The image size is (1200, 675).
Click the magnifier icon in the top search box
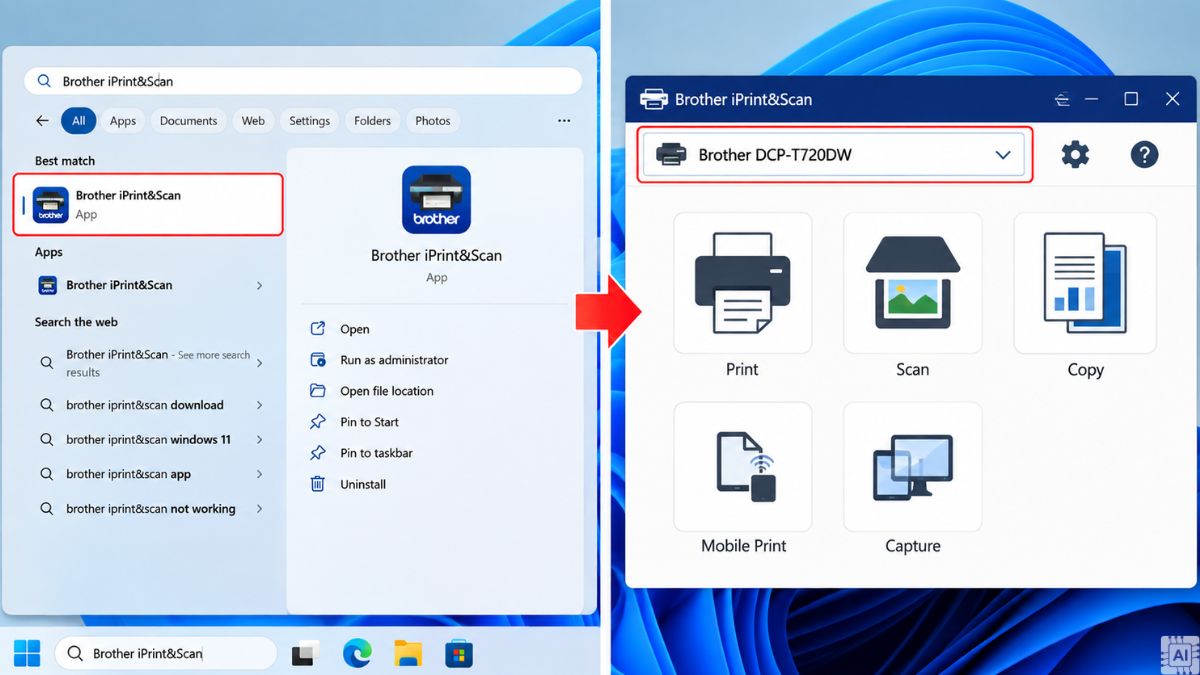click(44, 81)
